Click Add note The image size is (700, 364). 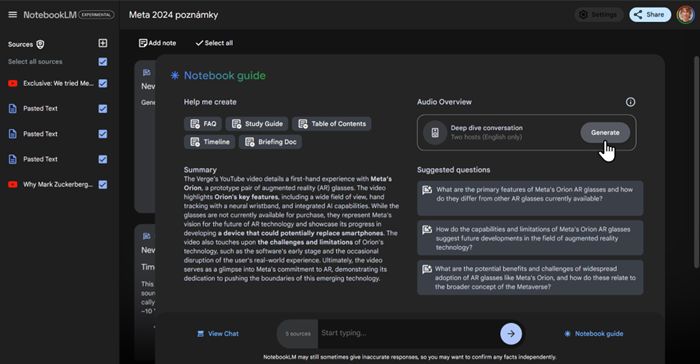coord(158,43)
